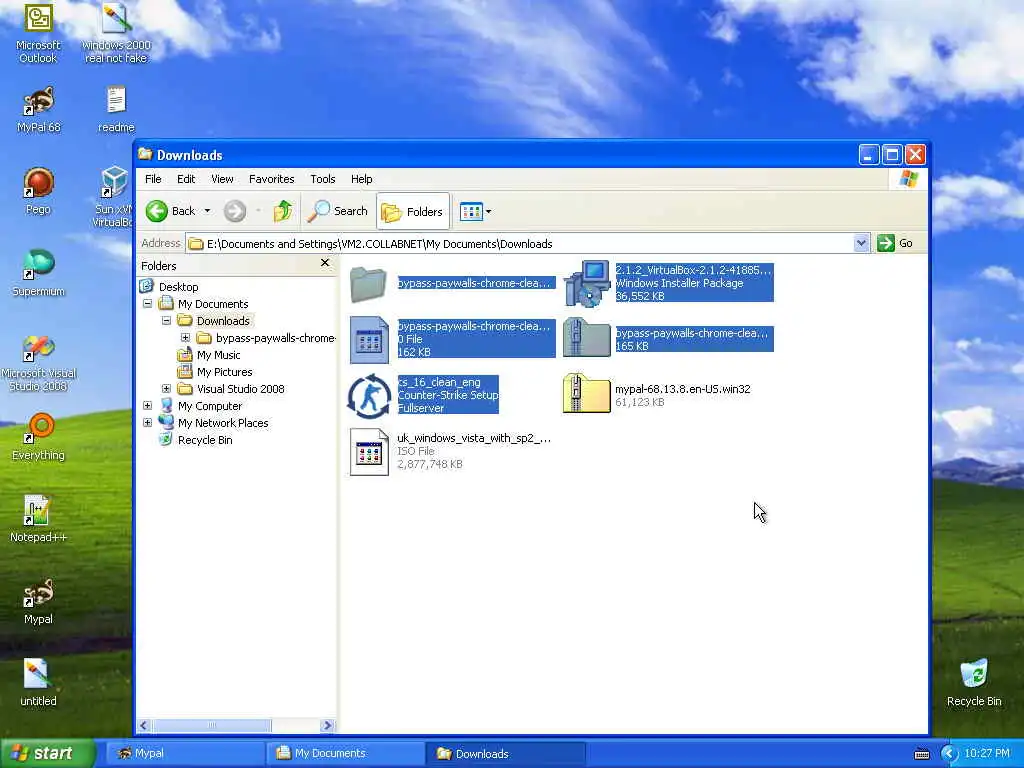This screenshot has height=768, width=1024.
Task: Expand My Network Places tree node
Action: [148, 423]
